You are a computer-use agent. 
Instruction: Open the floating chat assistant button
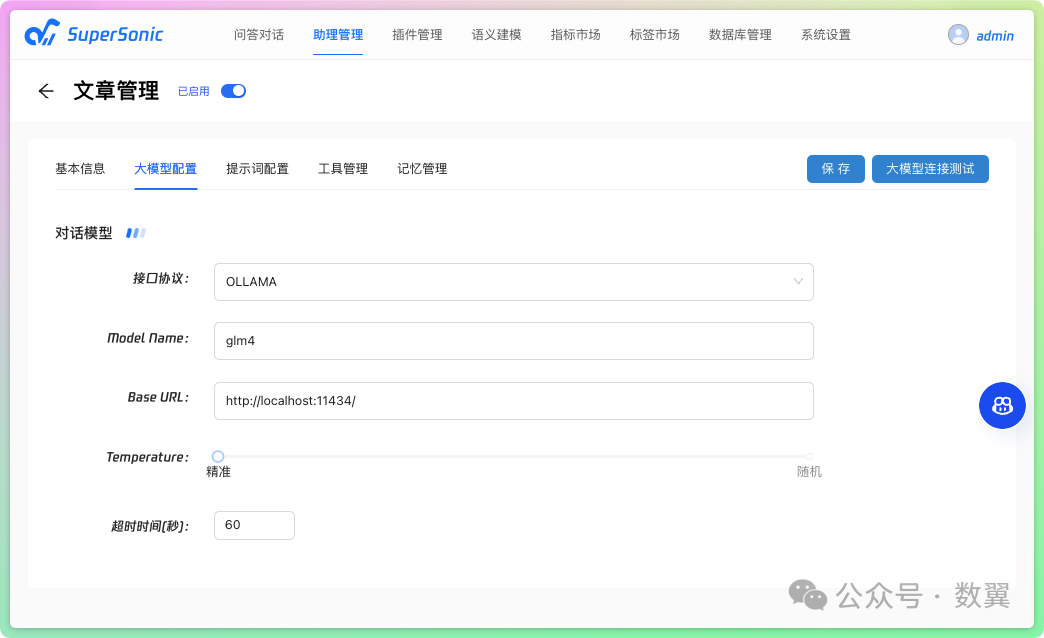pos(1002,405)
